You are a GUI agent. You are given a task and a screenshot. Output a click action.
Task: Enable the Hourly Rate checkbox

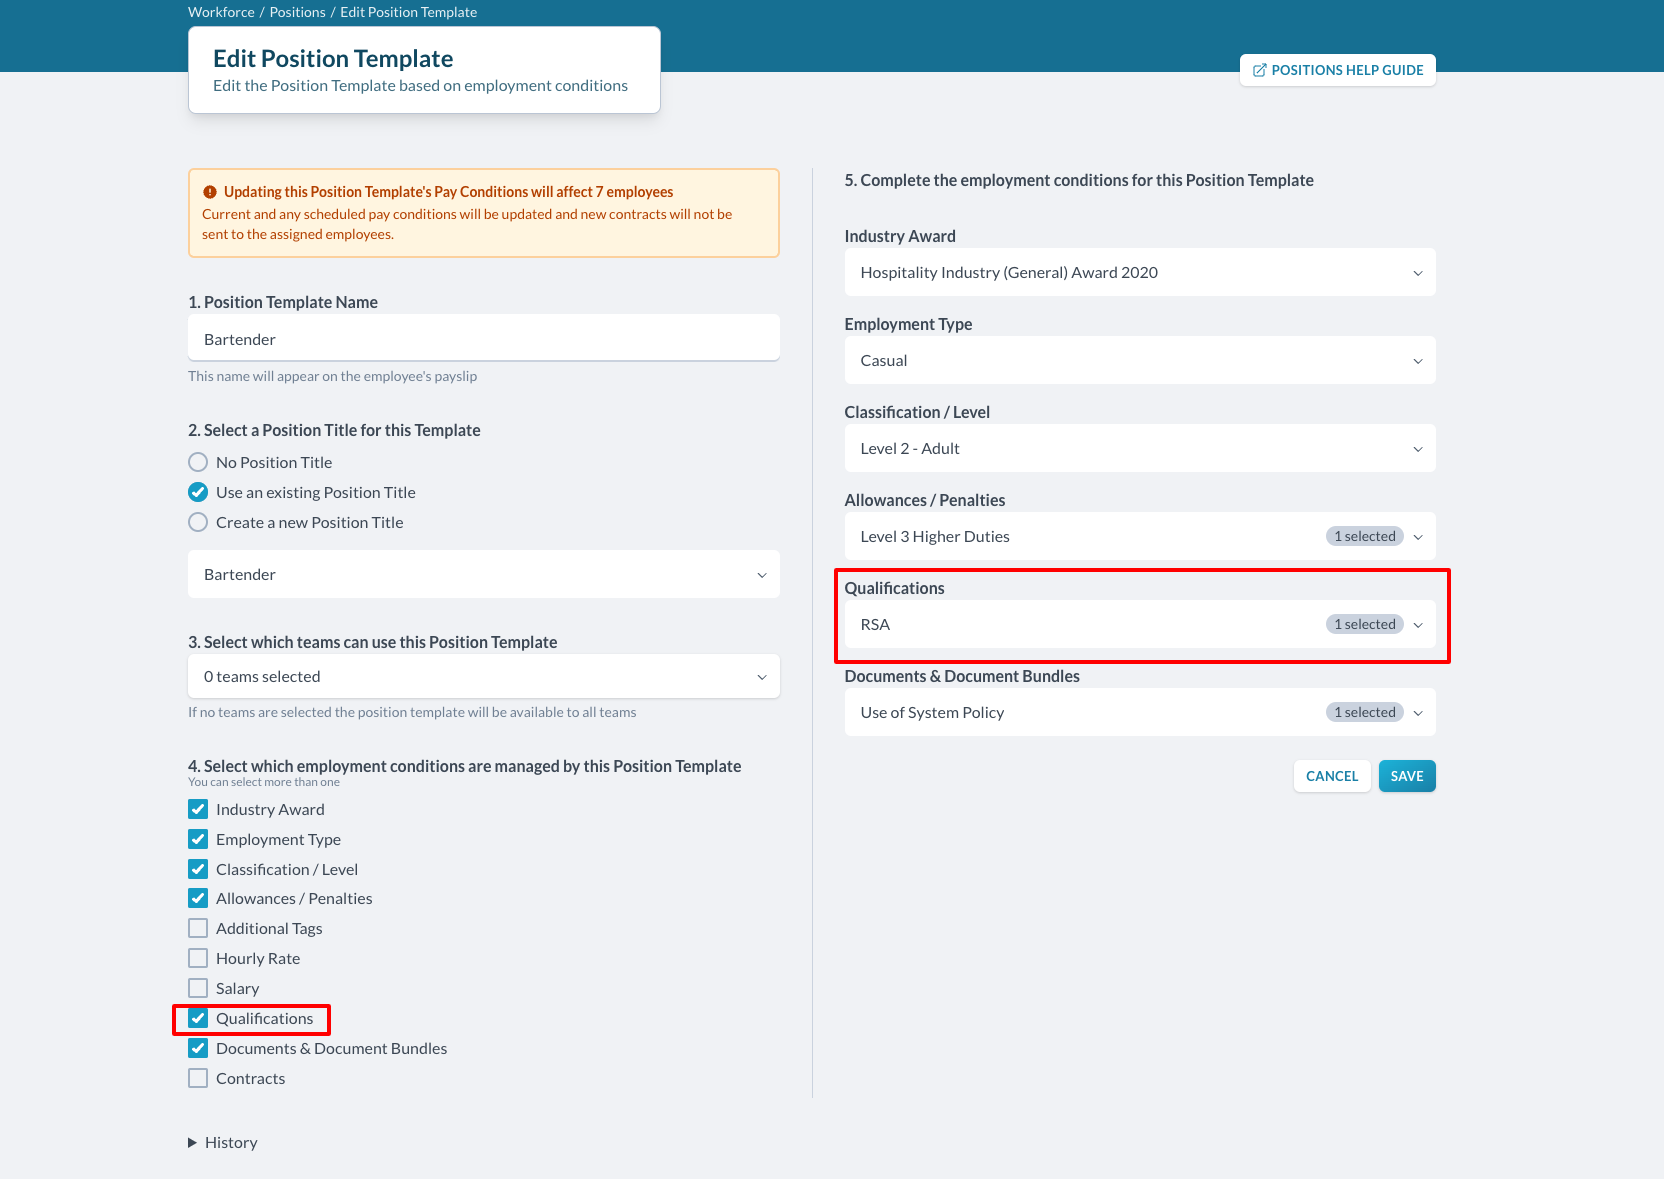click(198, 959)
